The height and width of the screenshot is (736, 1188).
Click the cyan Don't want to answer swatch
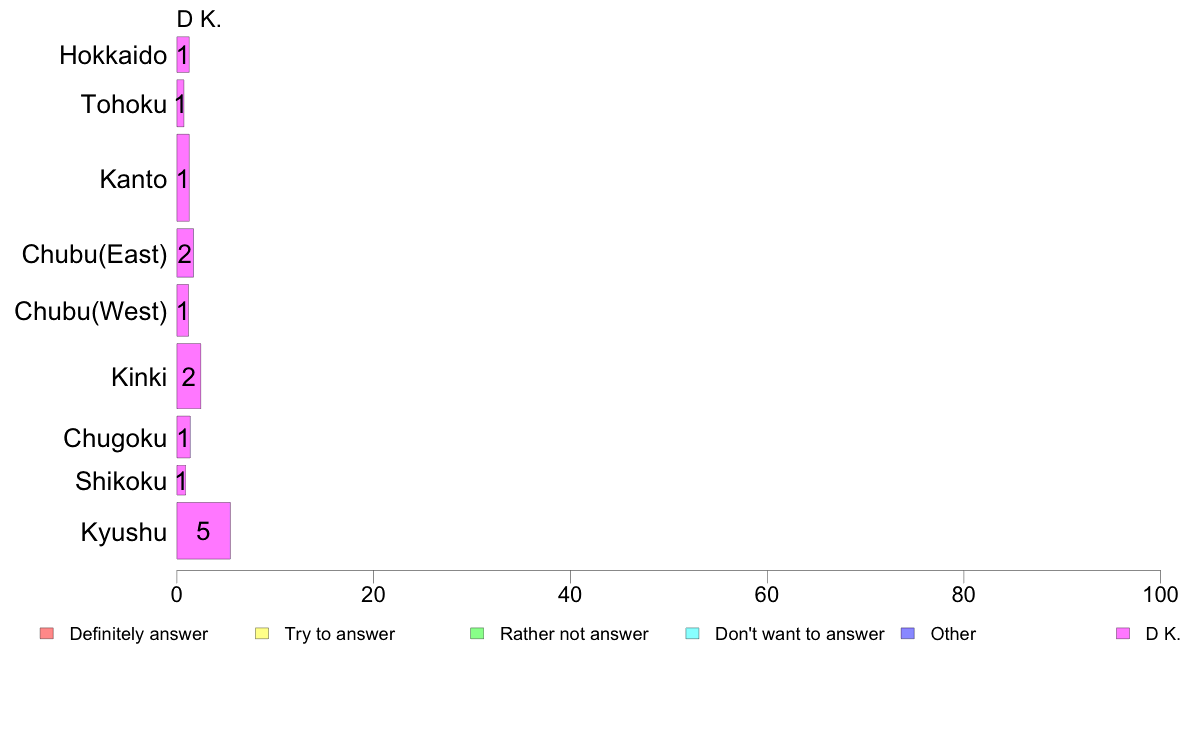(x=692, y=634)
